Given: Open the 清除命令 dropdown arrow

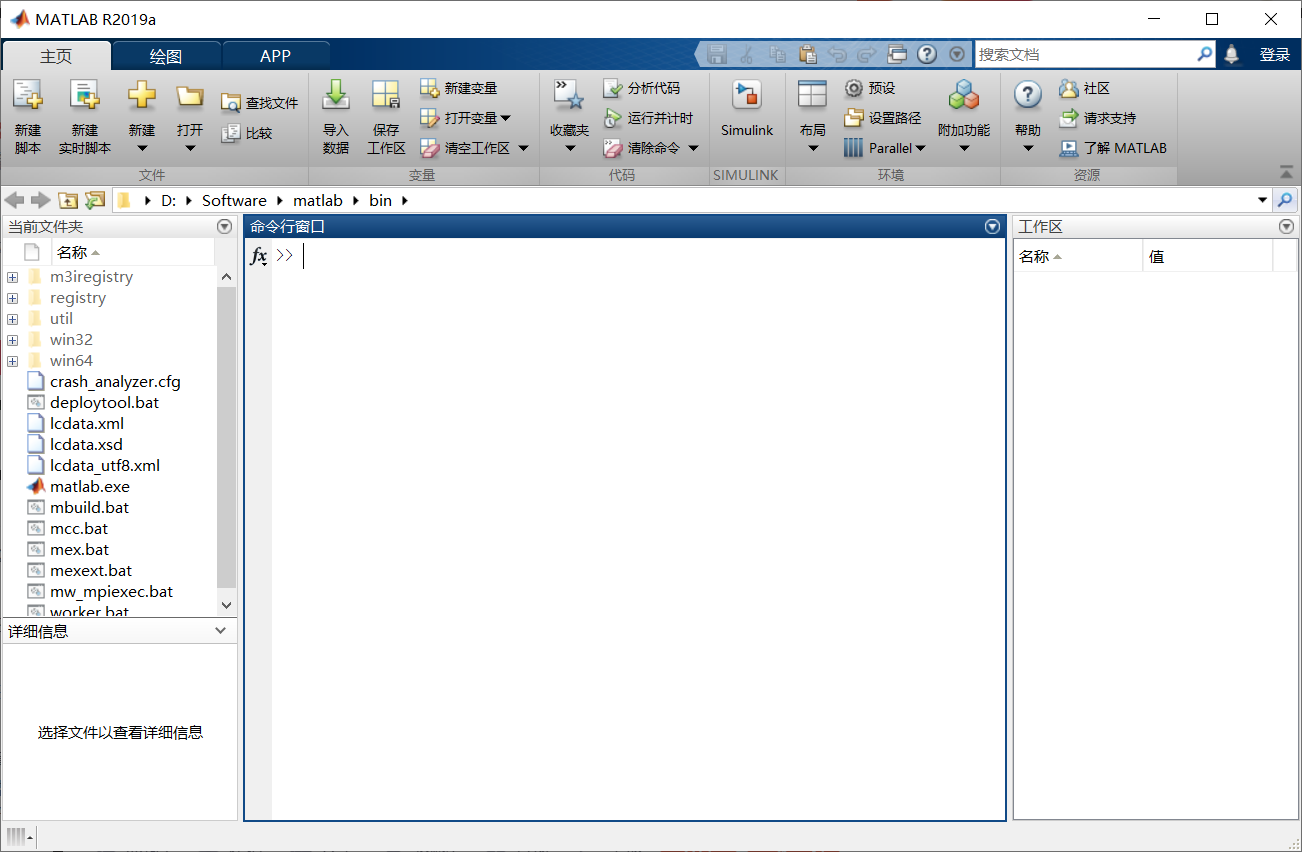Looking at the screenshot, I should click(694, 147).
